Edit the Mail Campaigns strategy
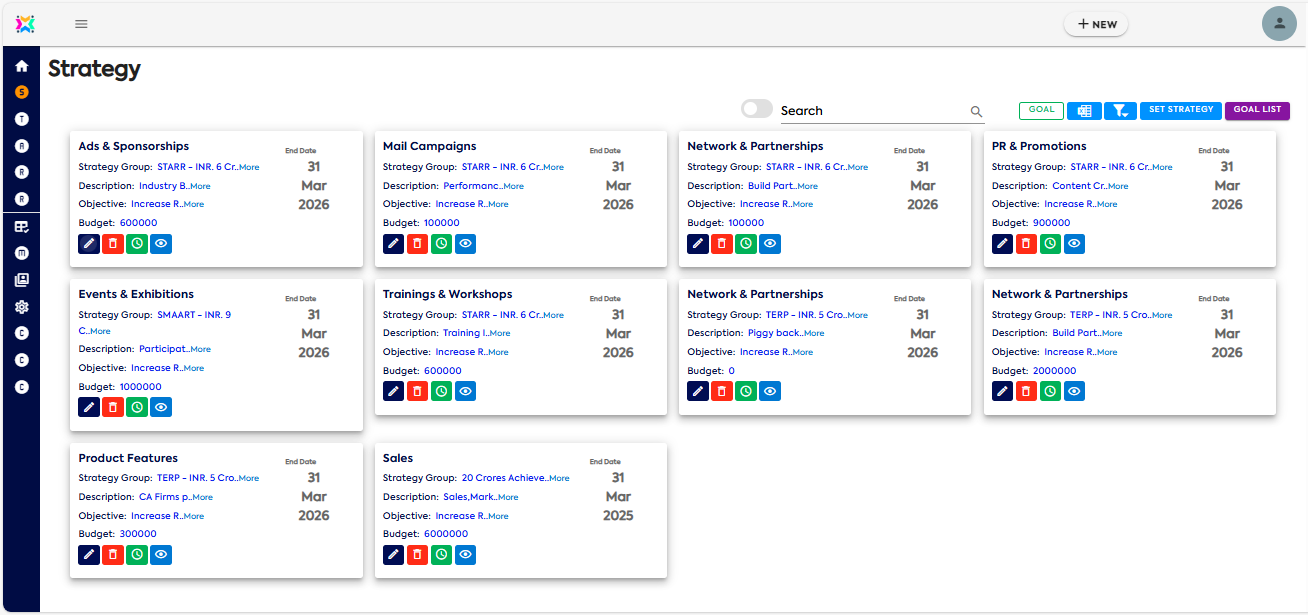The image size is (1308, 615). coord(393,243)
